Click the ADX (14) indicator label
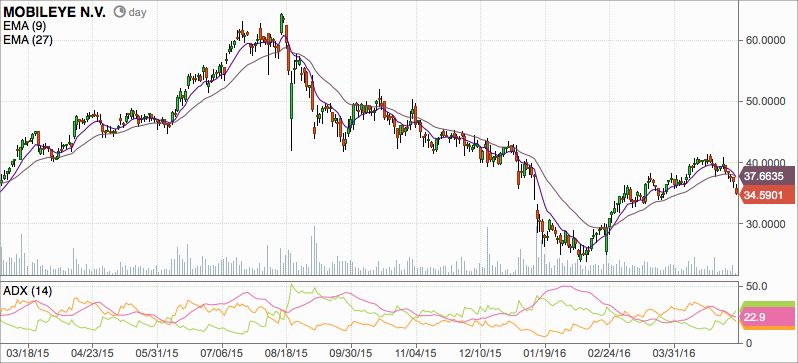798x363 pixels. pyautogui.click(x=27, y=291)
